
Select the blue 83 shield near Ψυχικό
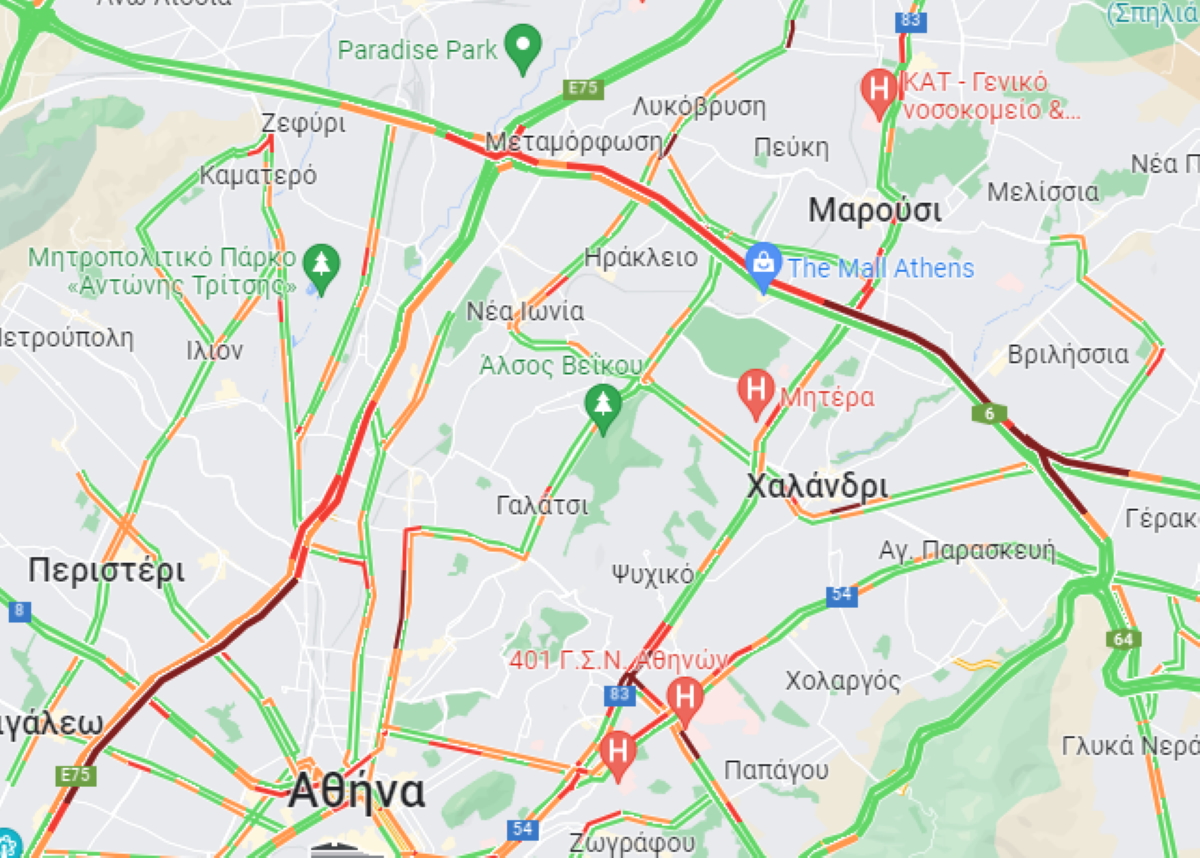[x=620, y=695]
